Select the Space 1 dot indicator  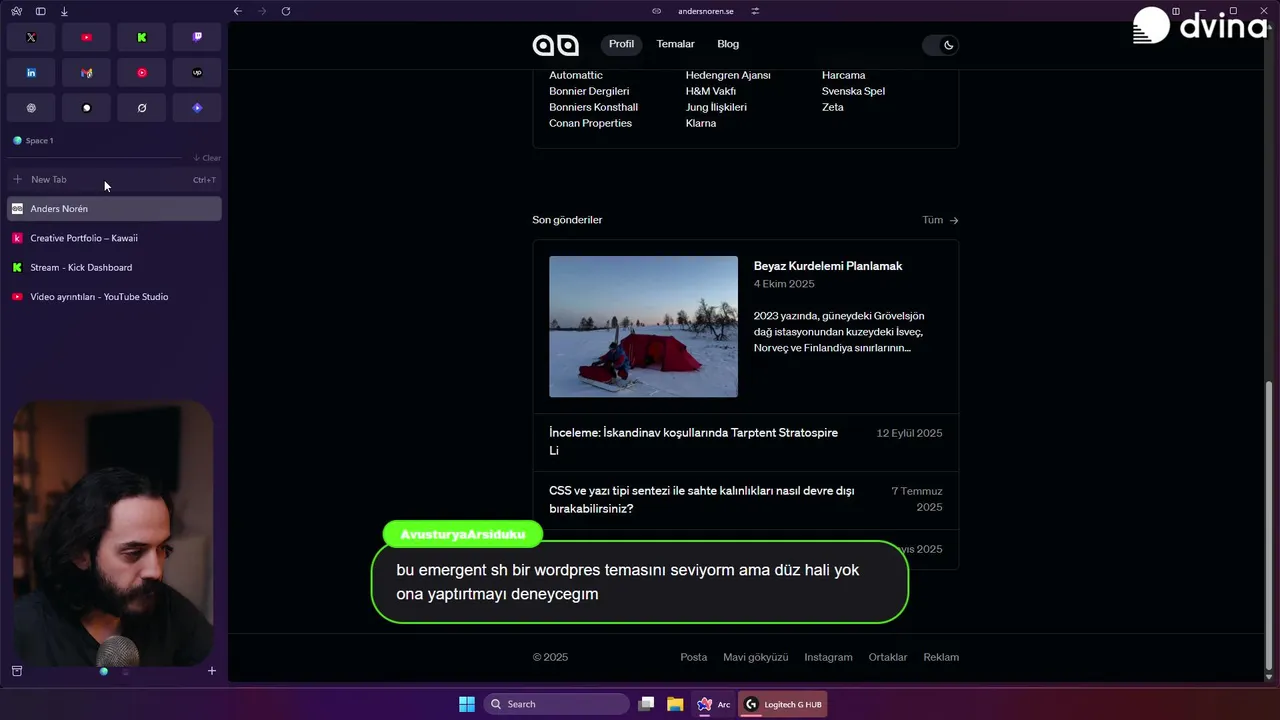(x=103, y=671)
